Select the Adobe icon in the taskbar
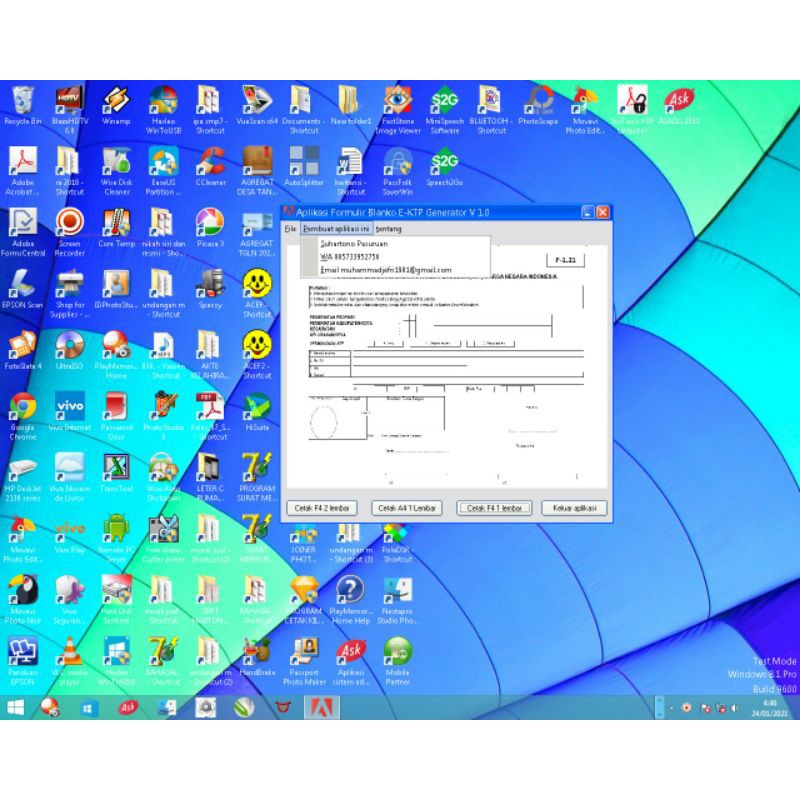The width and height of the screenshot is (800, 800). tap(319, 707)
